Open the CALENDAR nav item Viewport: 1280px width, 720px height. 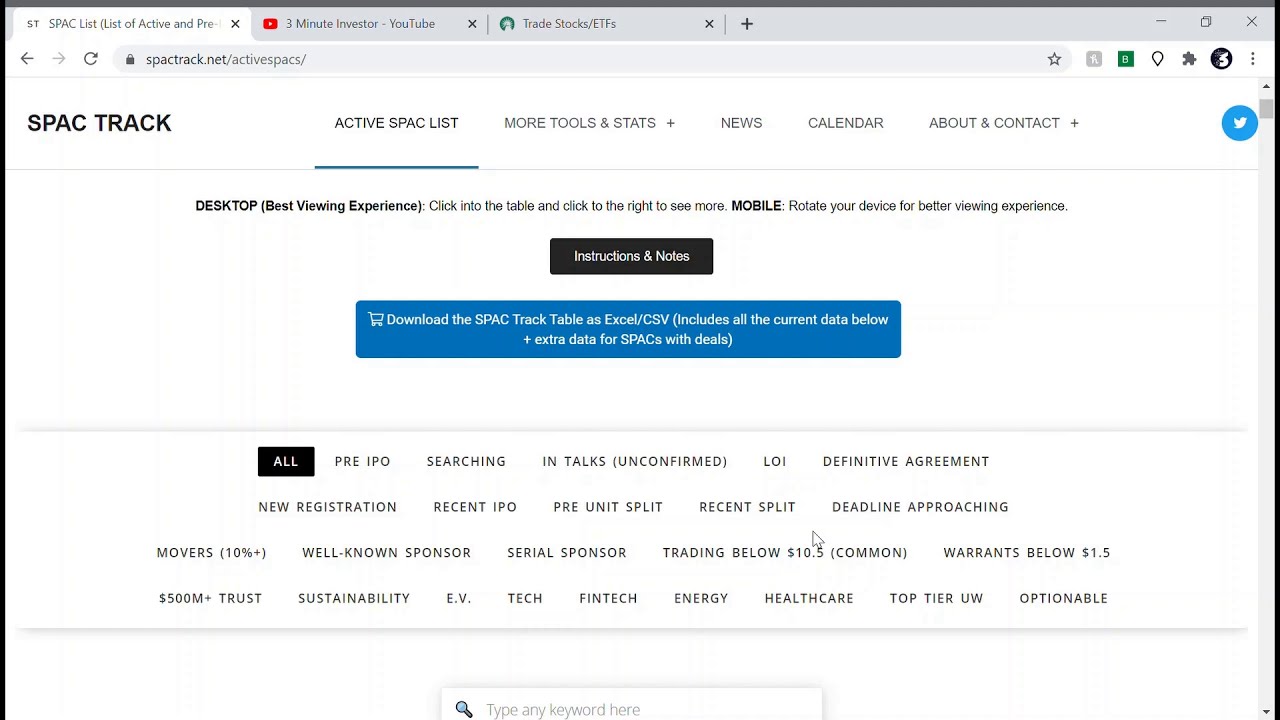[845, 123]
